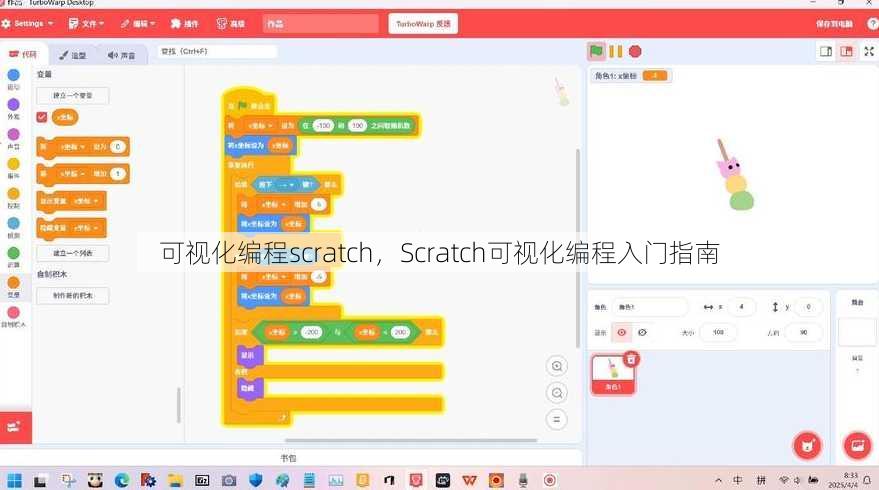Viewport: 879px width, 490px height.
Task: Open variable dropdown in script's set random block
Action: [x=260, y=126]
